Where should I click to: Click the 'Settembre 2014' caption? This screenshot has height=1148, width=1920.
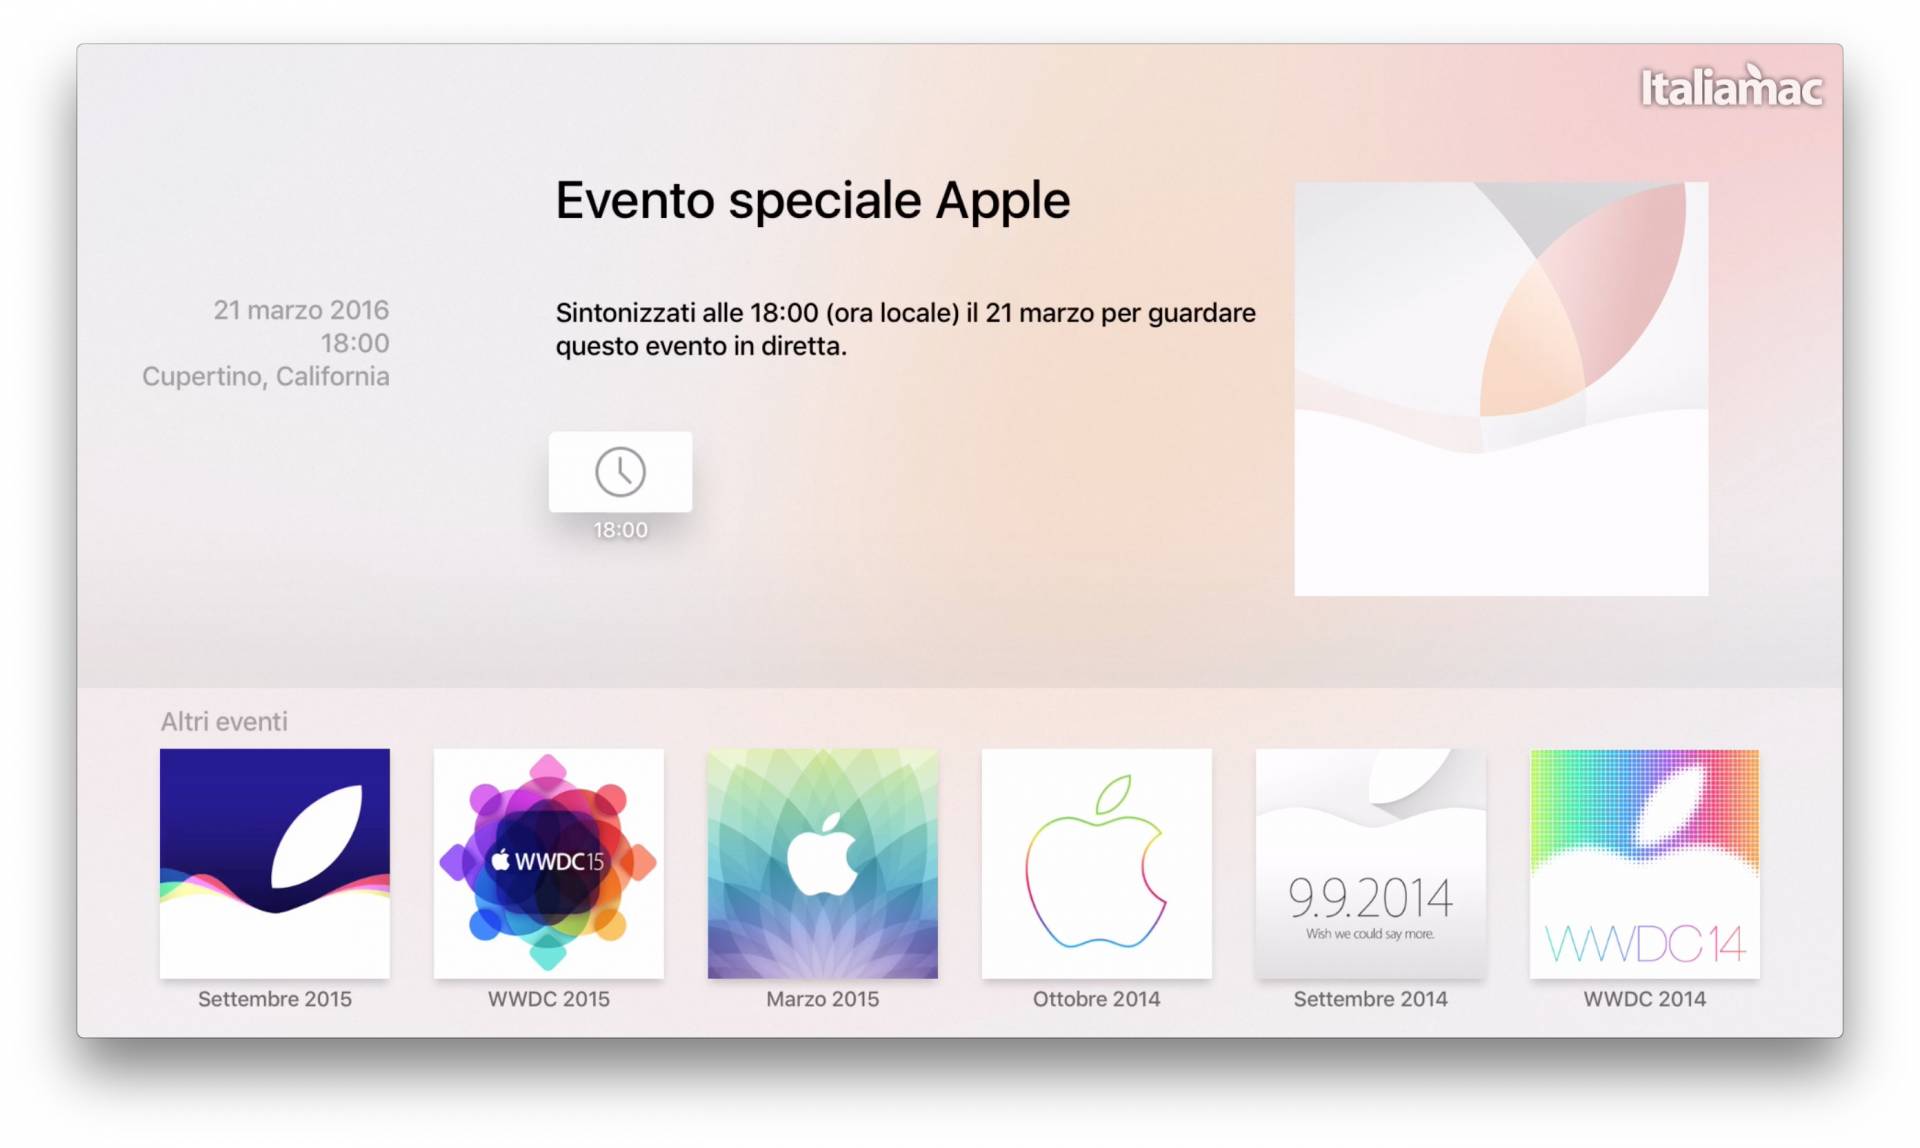[x=1371, y=999]
